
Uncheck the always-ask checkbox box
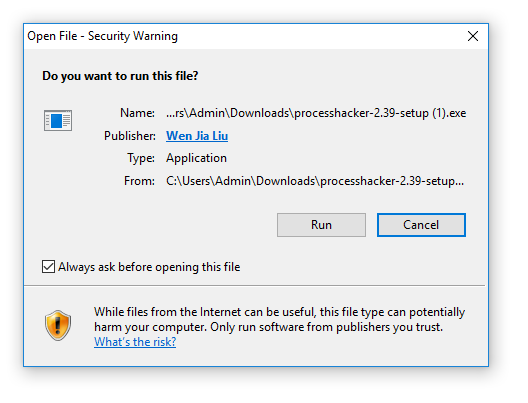(48, 267)
